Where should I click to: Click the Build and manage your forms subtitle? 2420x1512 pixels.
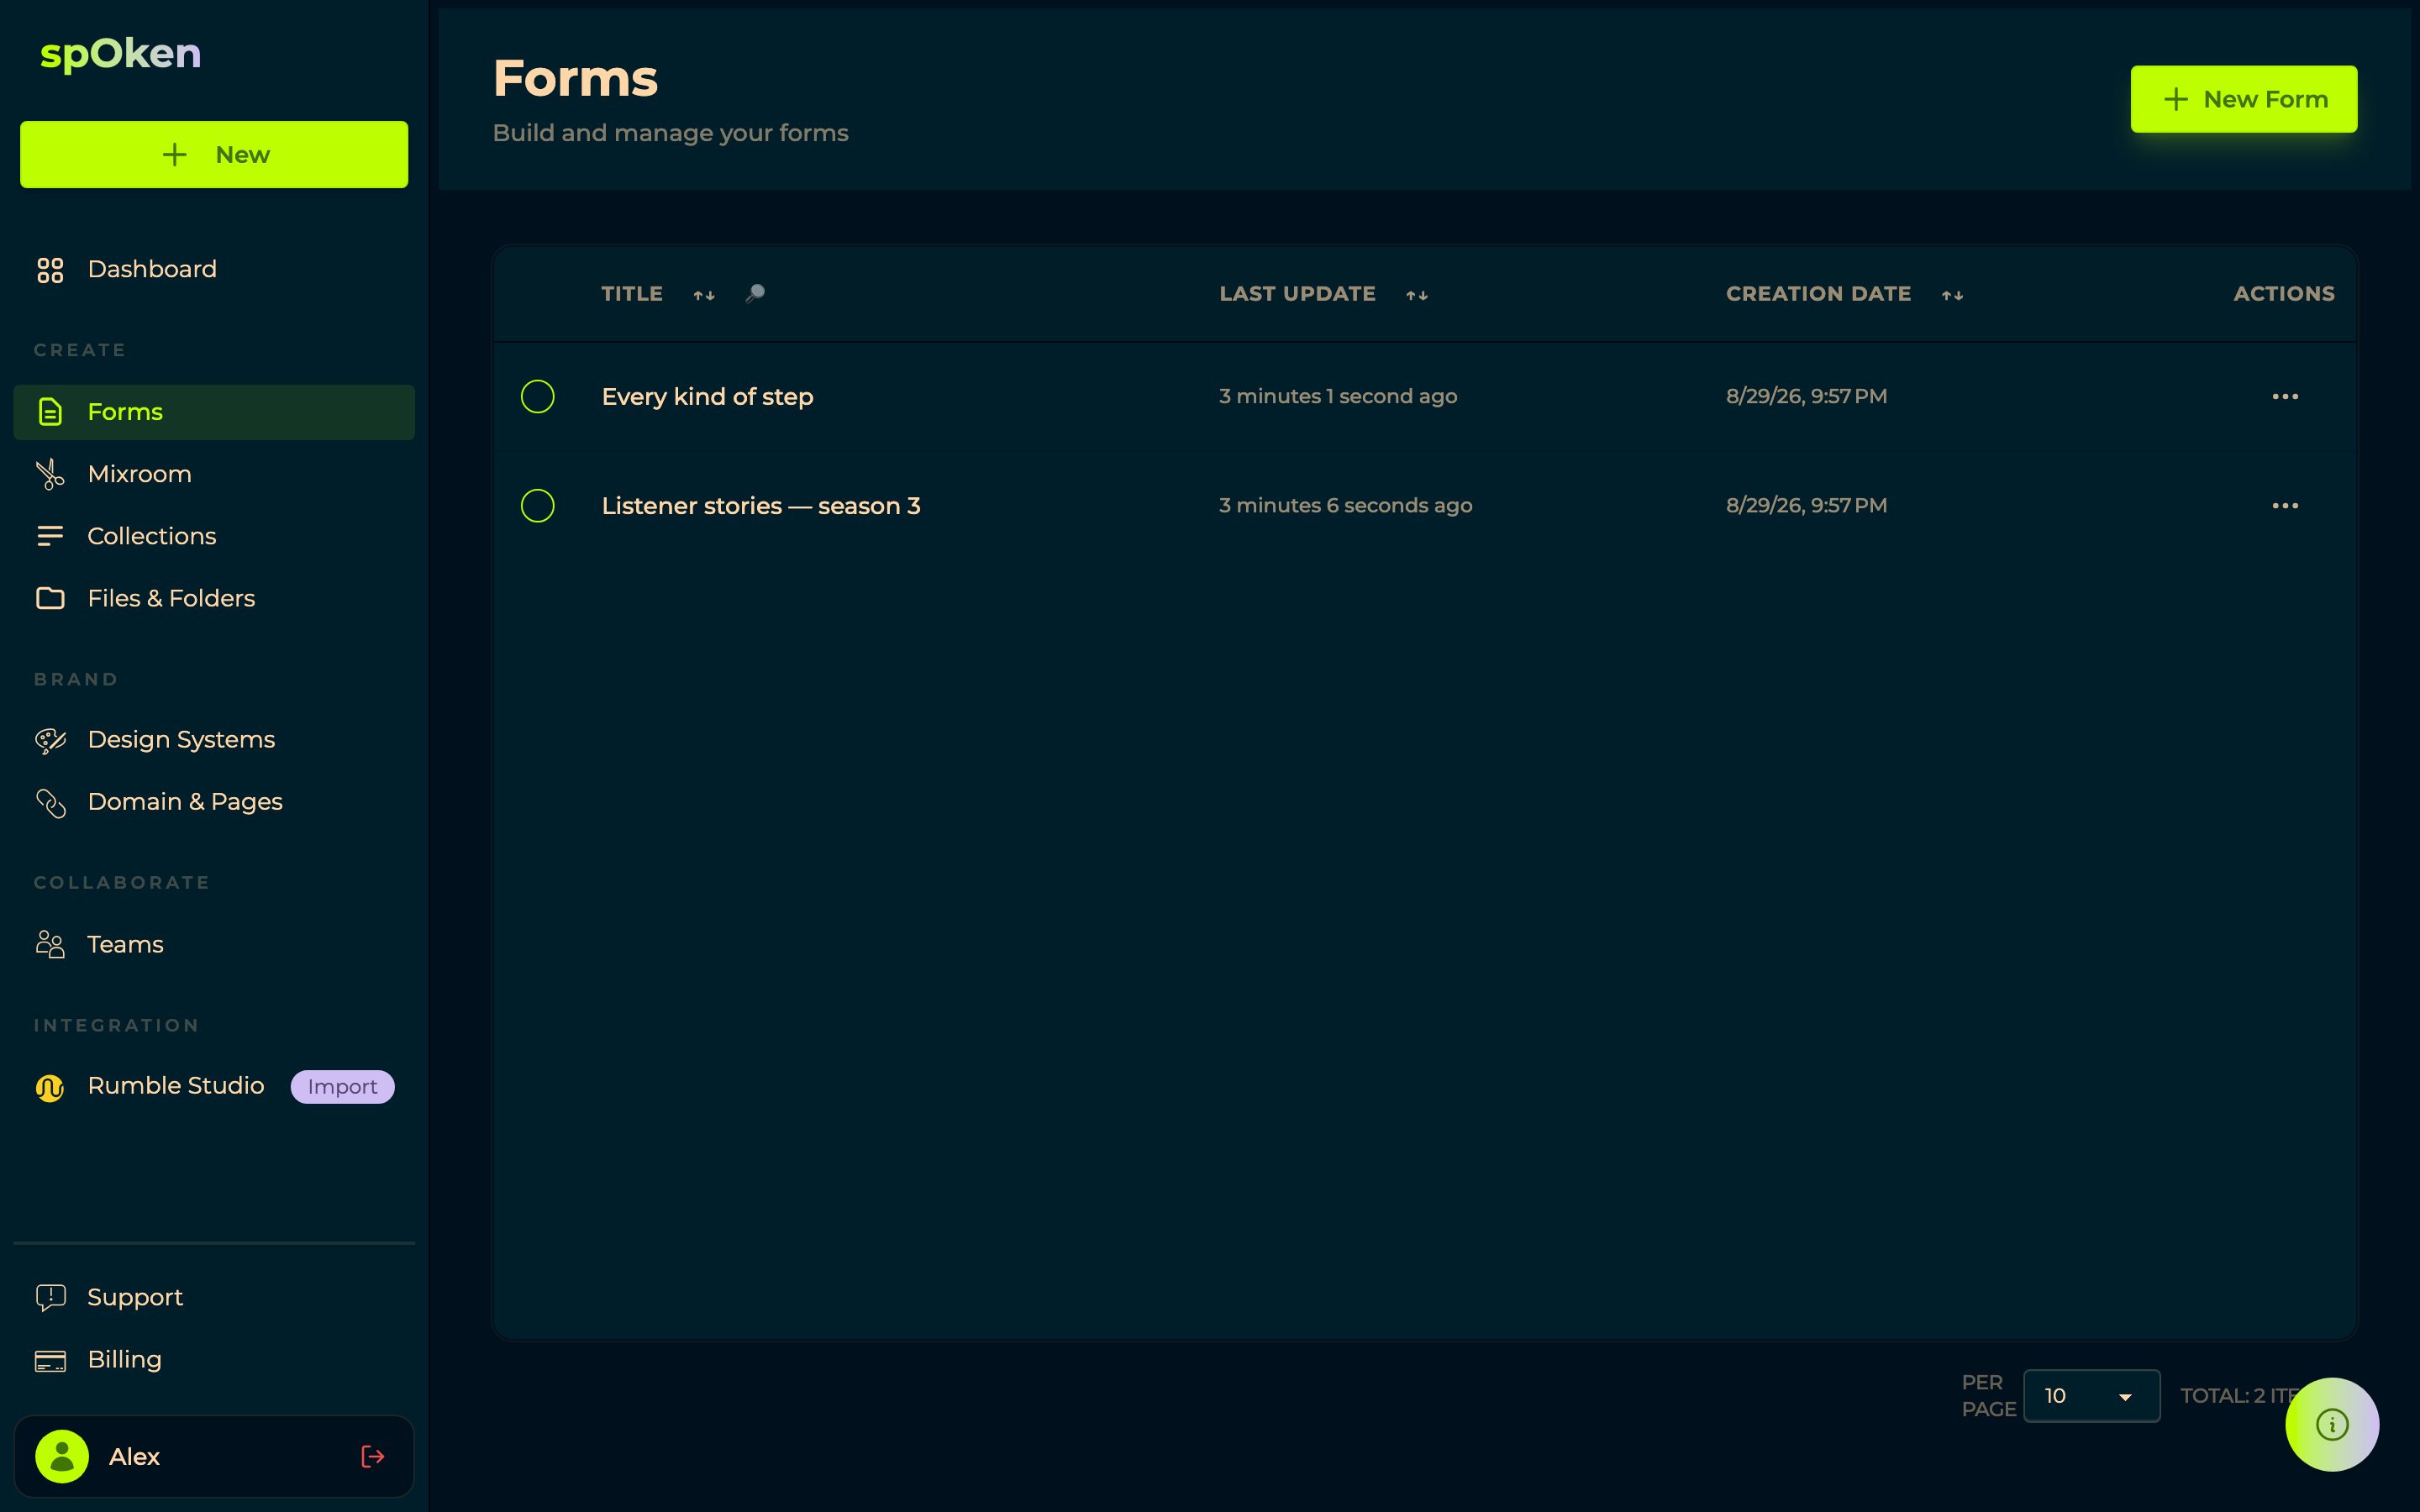point(670,133)
